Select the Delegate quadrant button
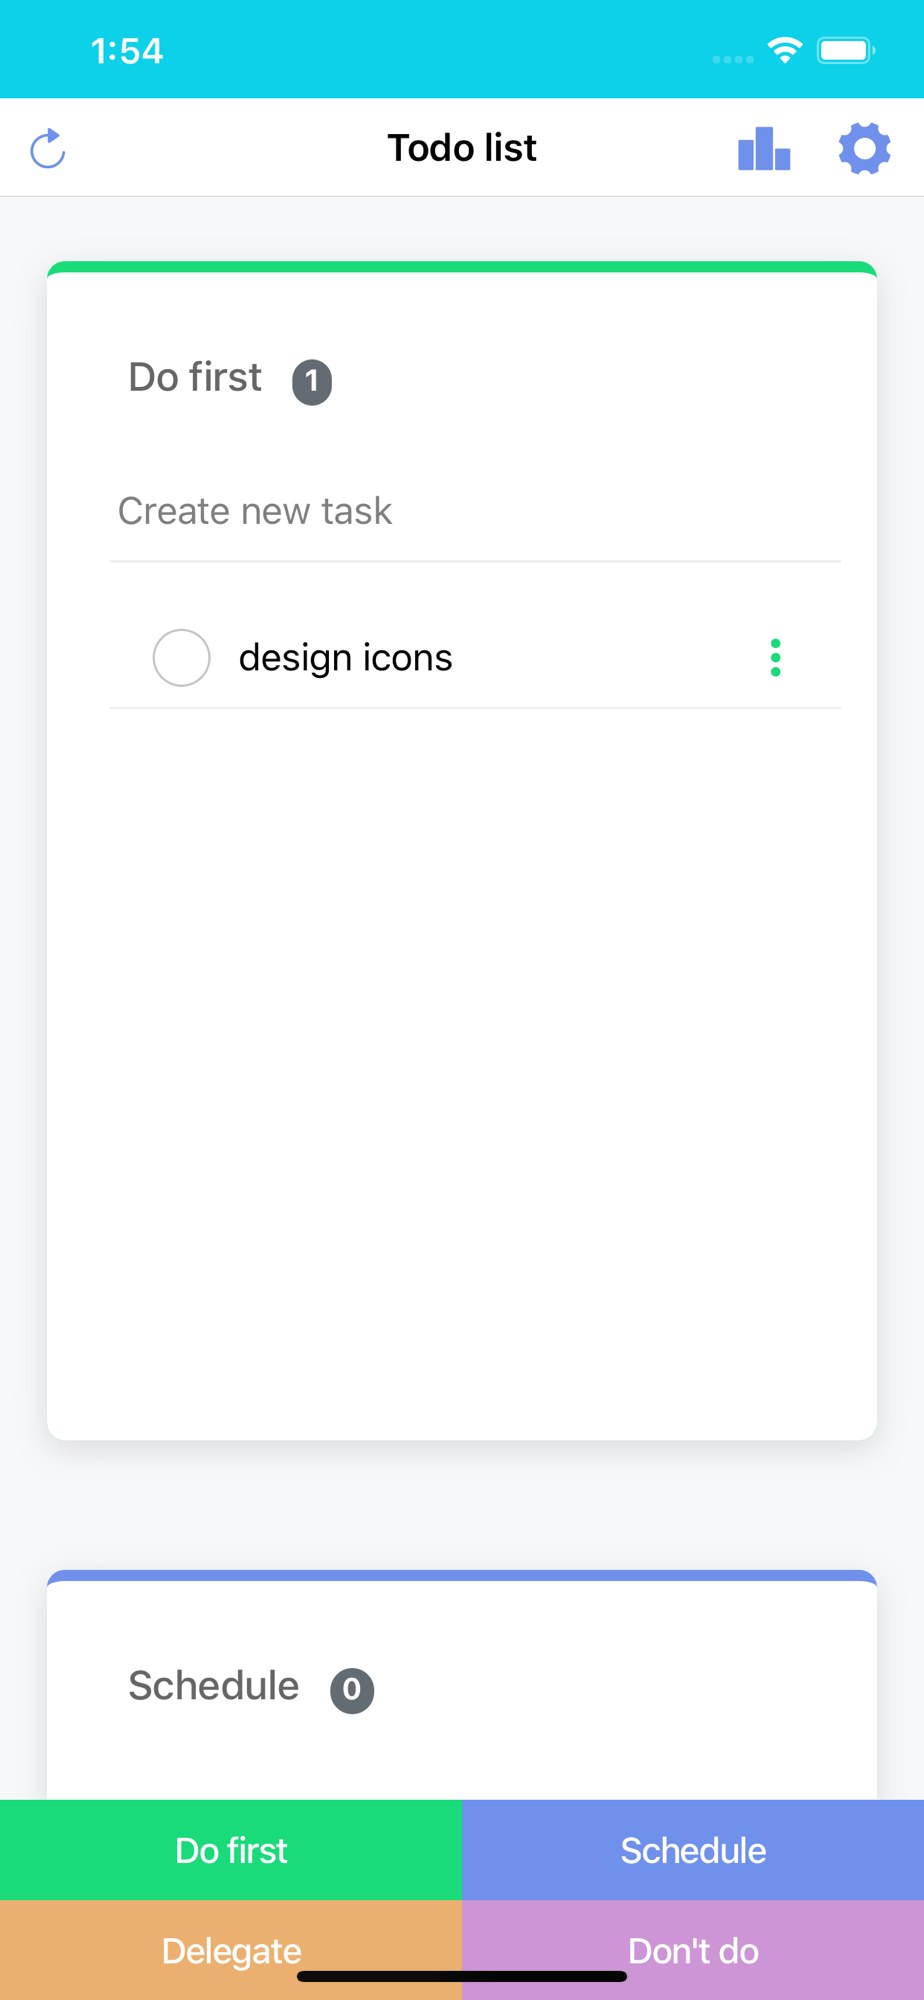This screenshot has height=2000, width=924. (x=231, y=1950)
